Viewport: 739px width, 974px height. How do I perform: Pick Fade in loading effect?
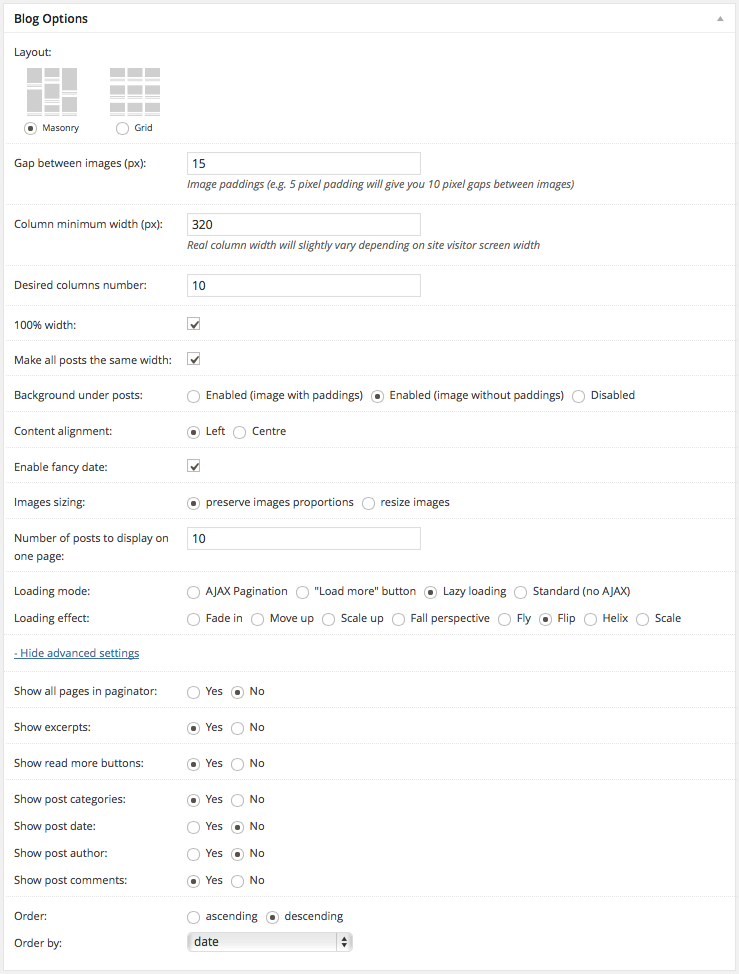194,619
